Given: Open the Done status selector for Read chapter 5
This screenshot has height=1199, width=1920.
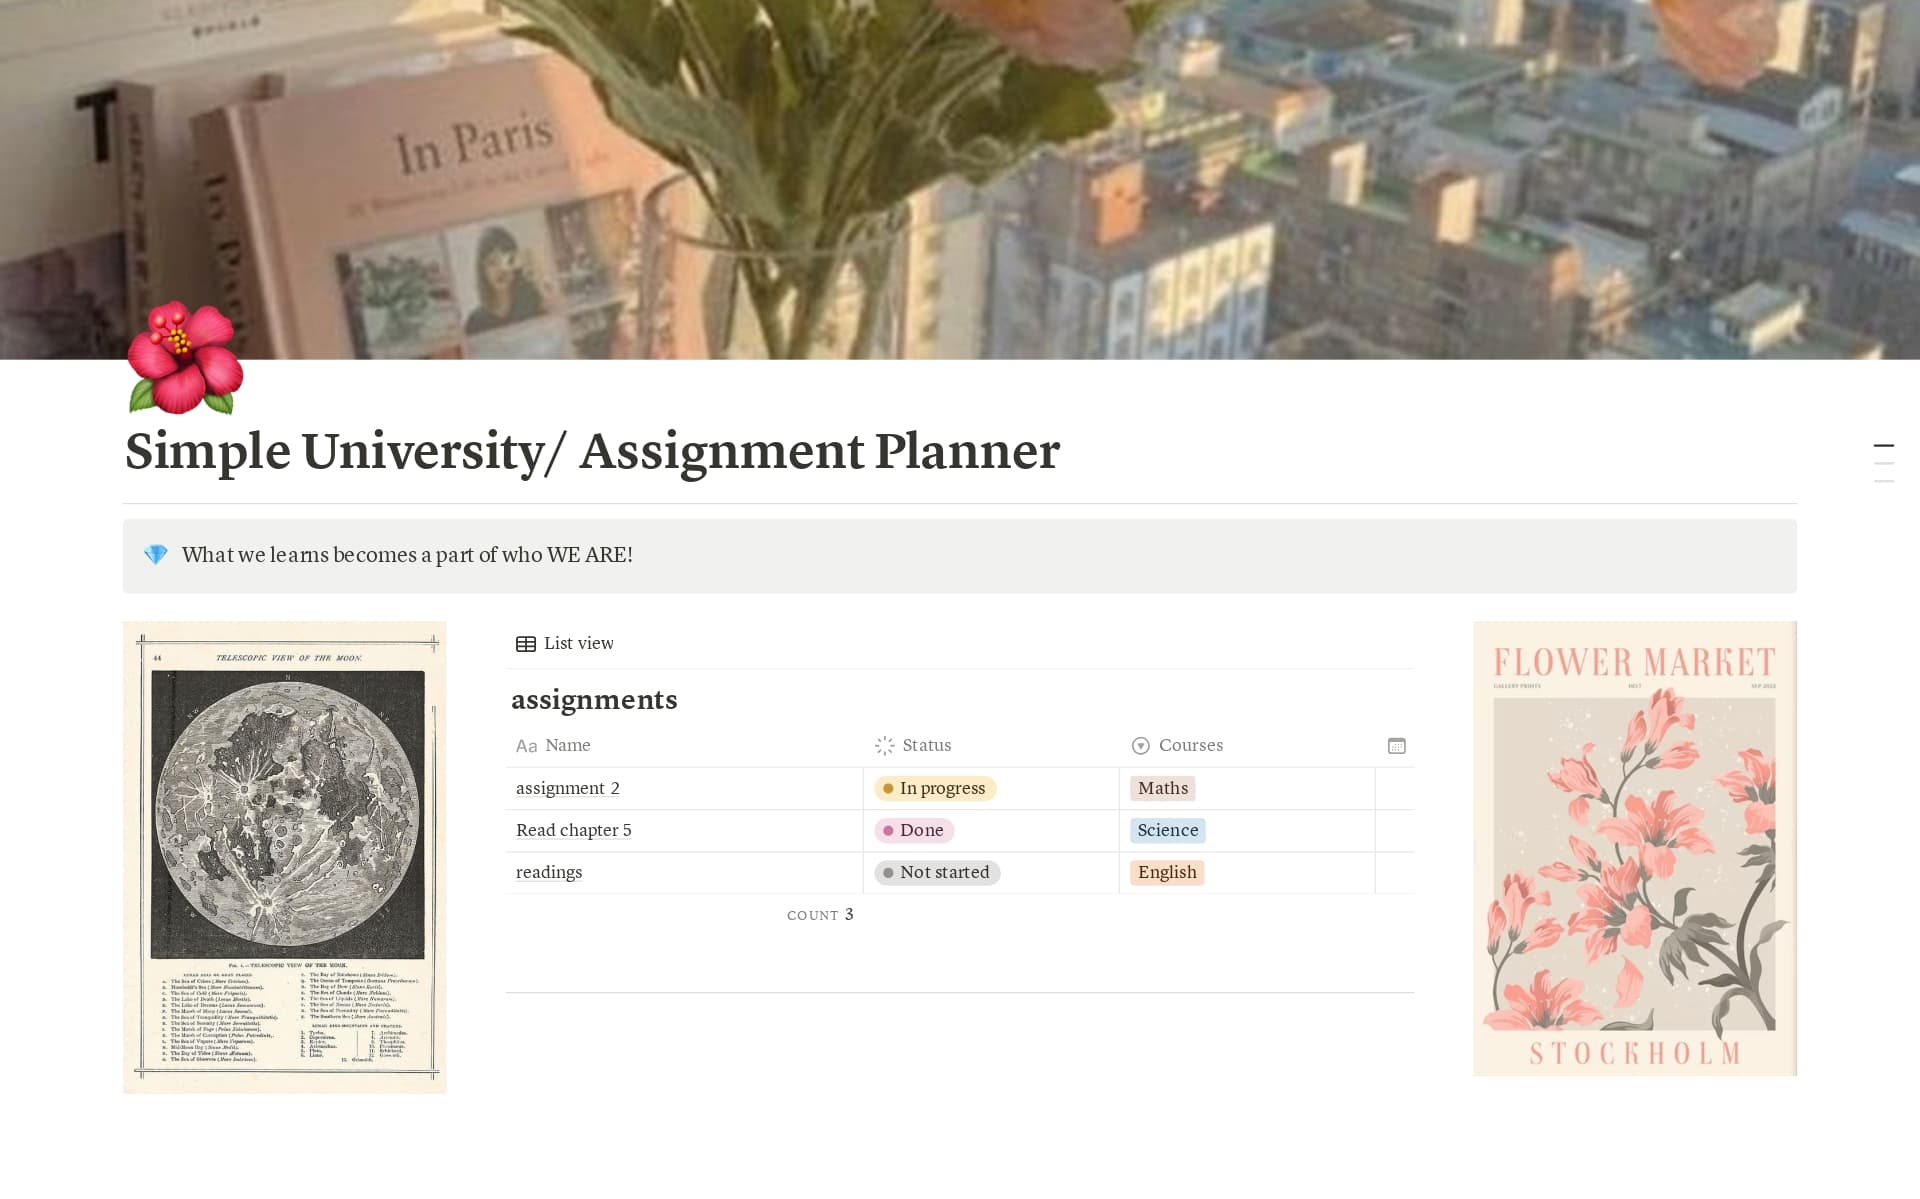Looking at the screenshot, I should (913, 830).
